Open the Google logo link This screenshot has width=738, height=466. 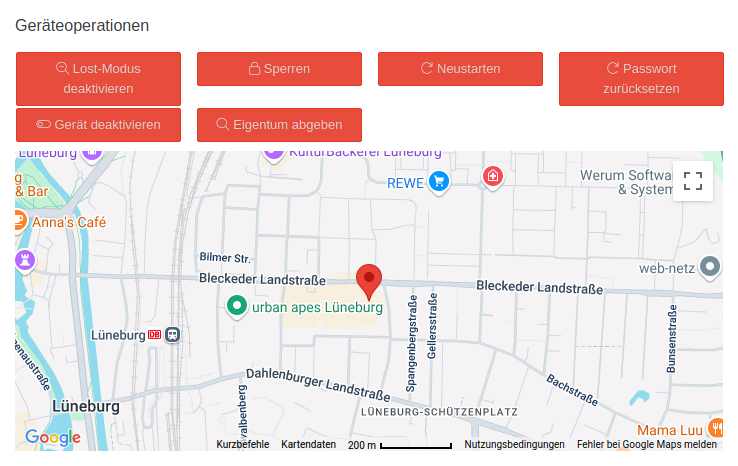(x=52, y=438)
